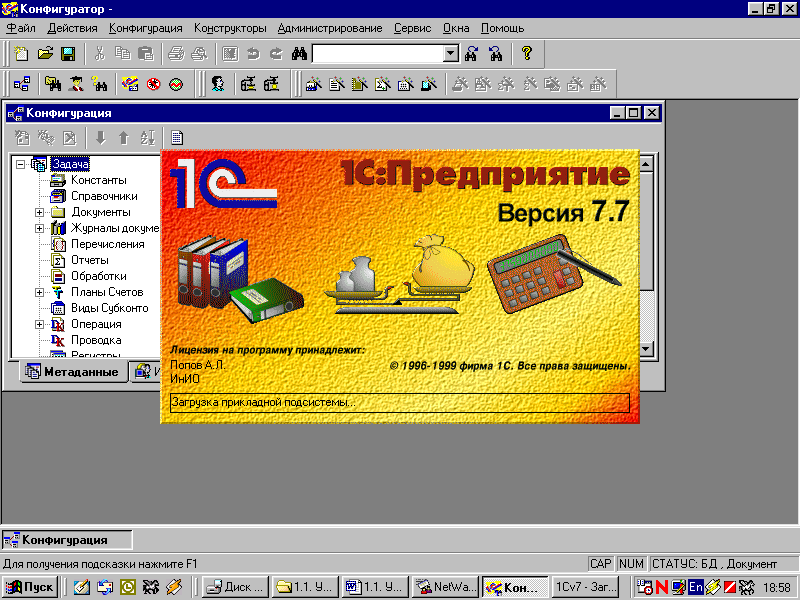Switch to the Метаданные tab
This screenshot has height=600, width=800.
[x=72, y=372]
